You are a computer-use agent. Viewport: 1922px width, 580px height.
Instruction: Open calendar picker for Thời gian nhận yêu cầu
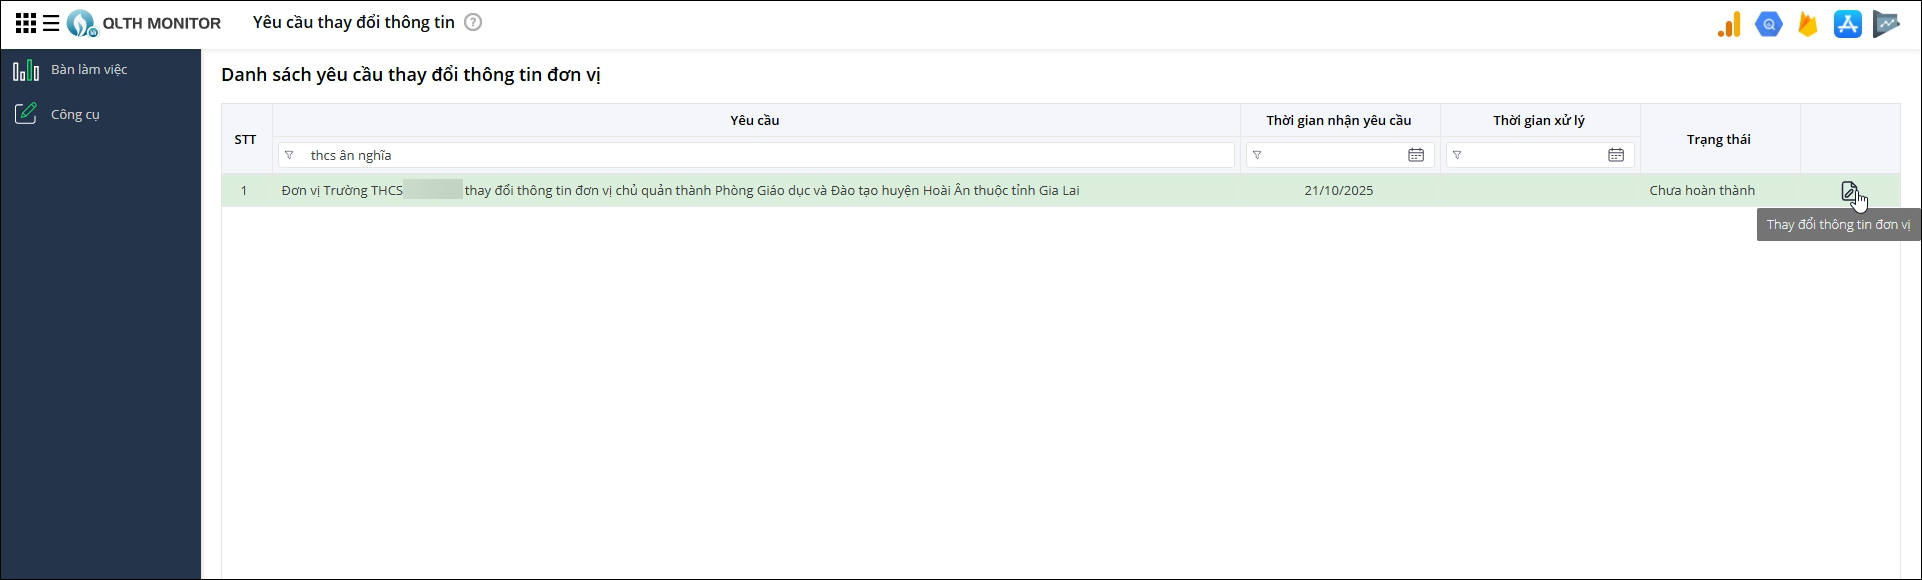pyautogui.click(x=1416, y=155)
